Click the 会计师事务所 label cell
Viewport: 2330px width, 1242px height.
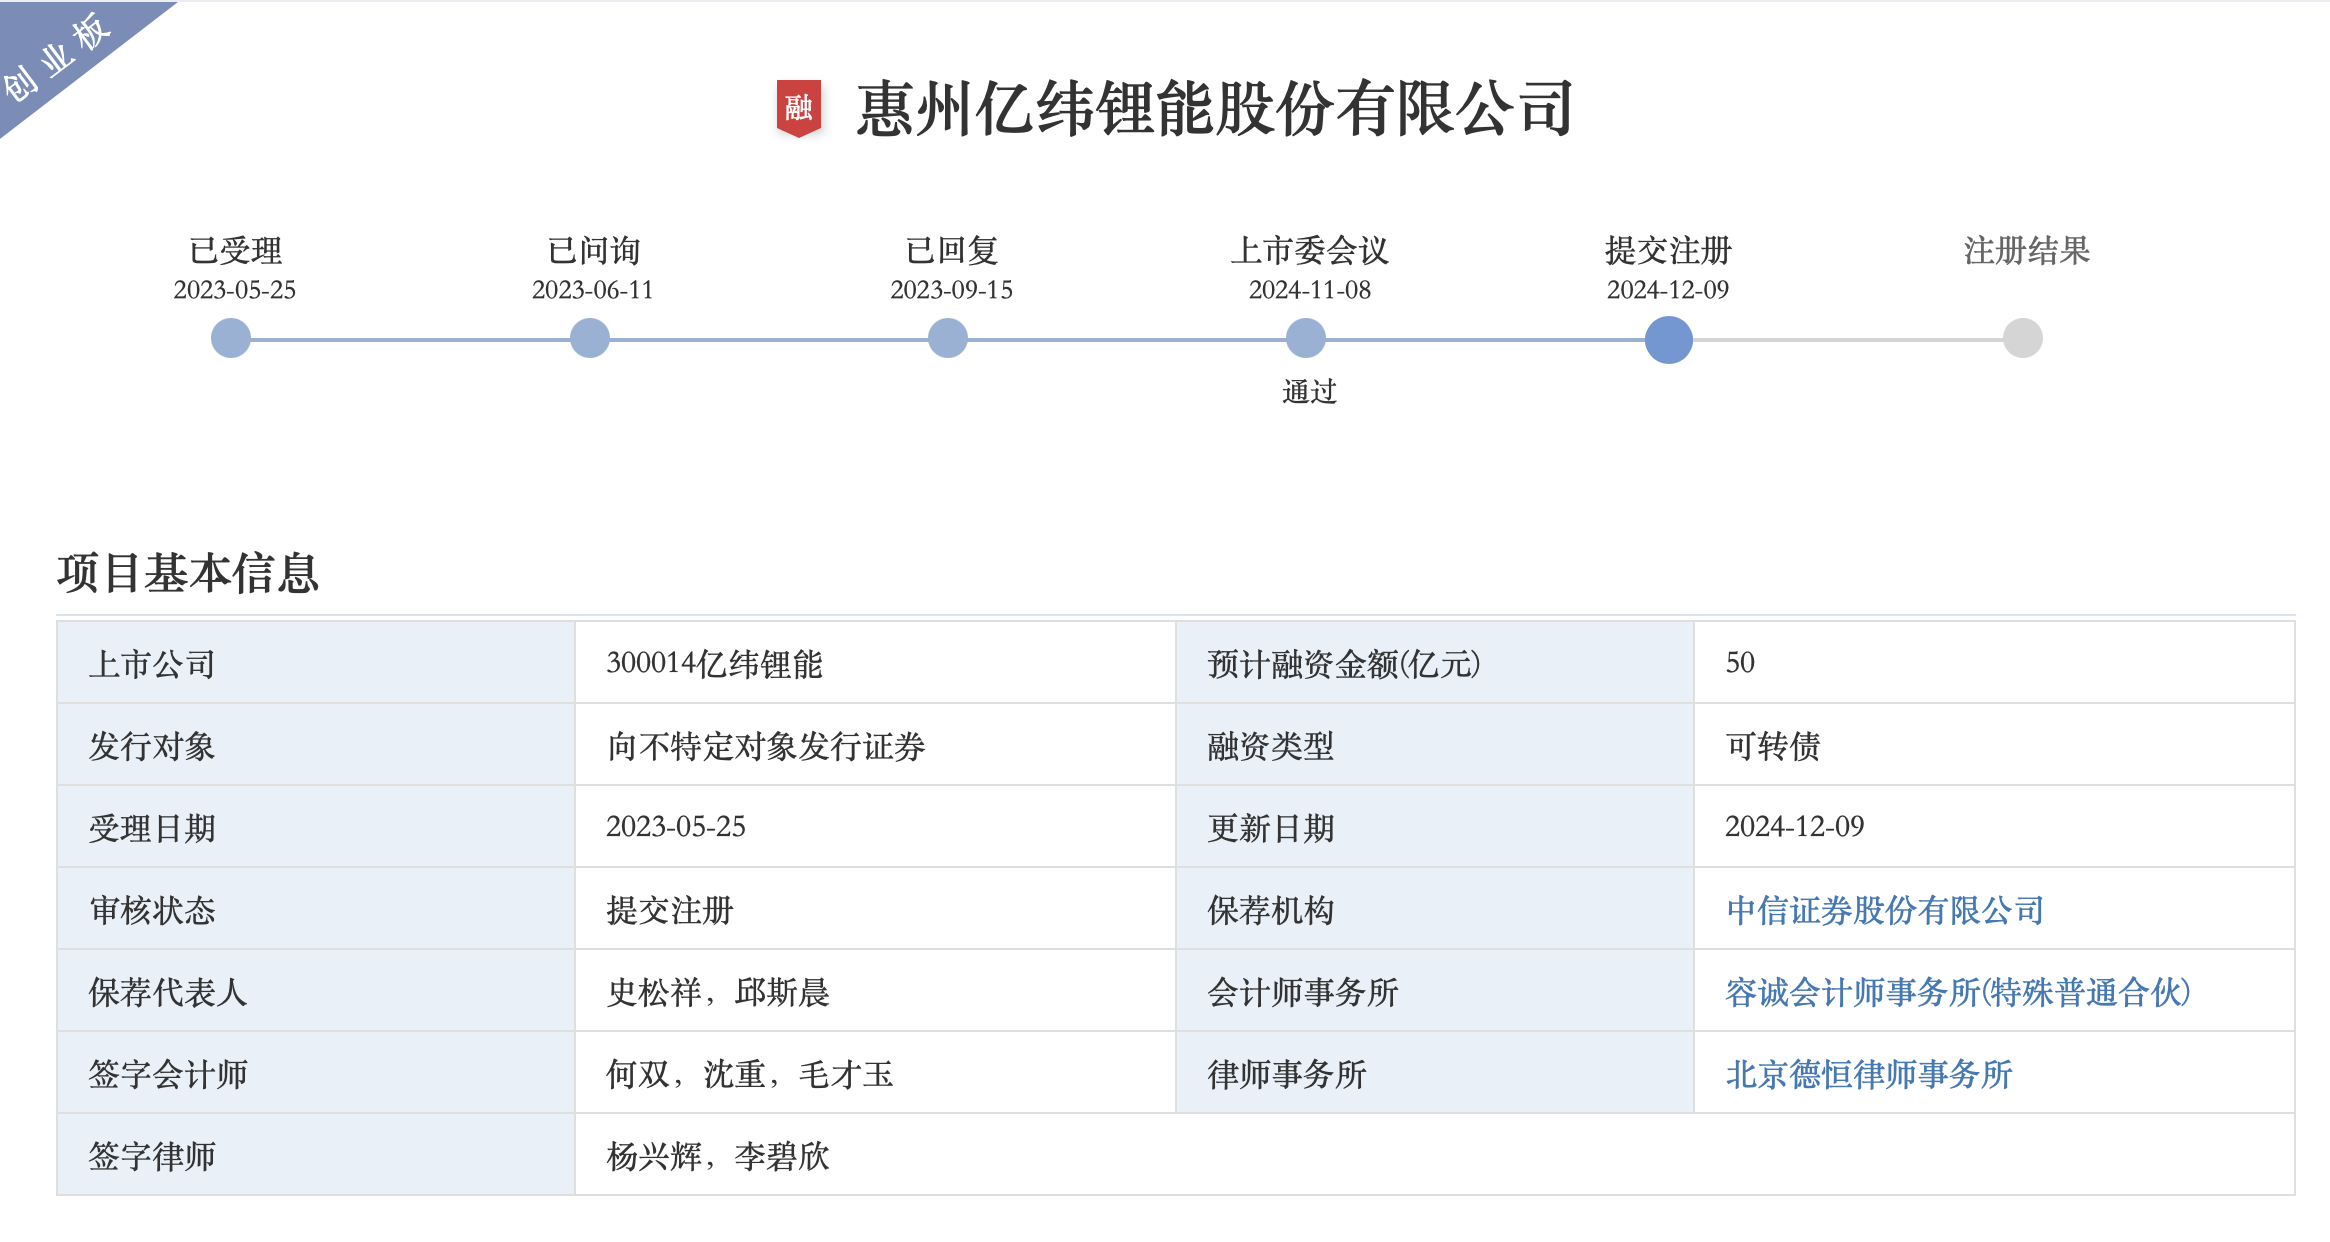(1435, 991)
